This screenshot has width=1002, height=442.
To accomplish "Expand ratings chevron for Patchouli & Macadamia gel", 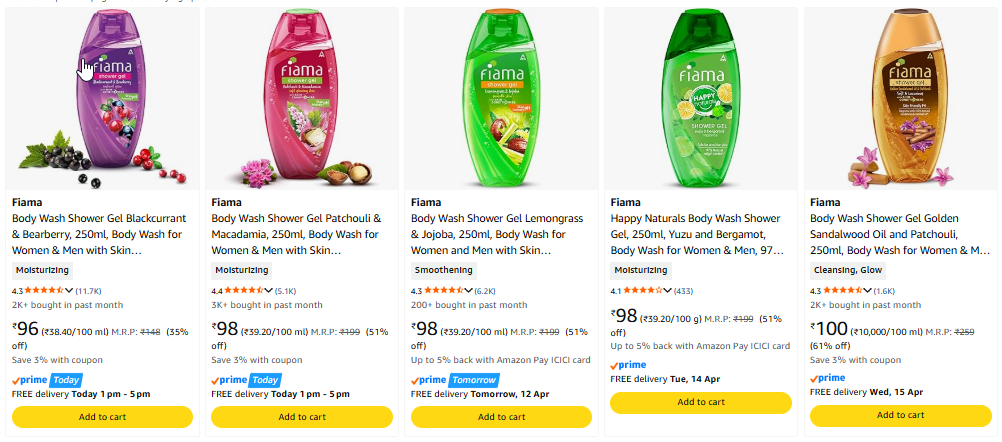I will pyautogui.click(x=270, y=290).
